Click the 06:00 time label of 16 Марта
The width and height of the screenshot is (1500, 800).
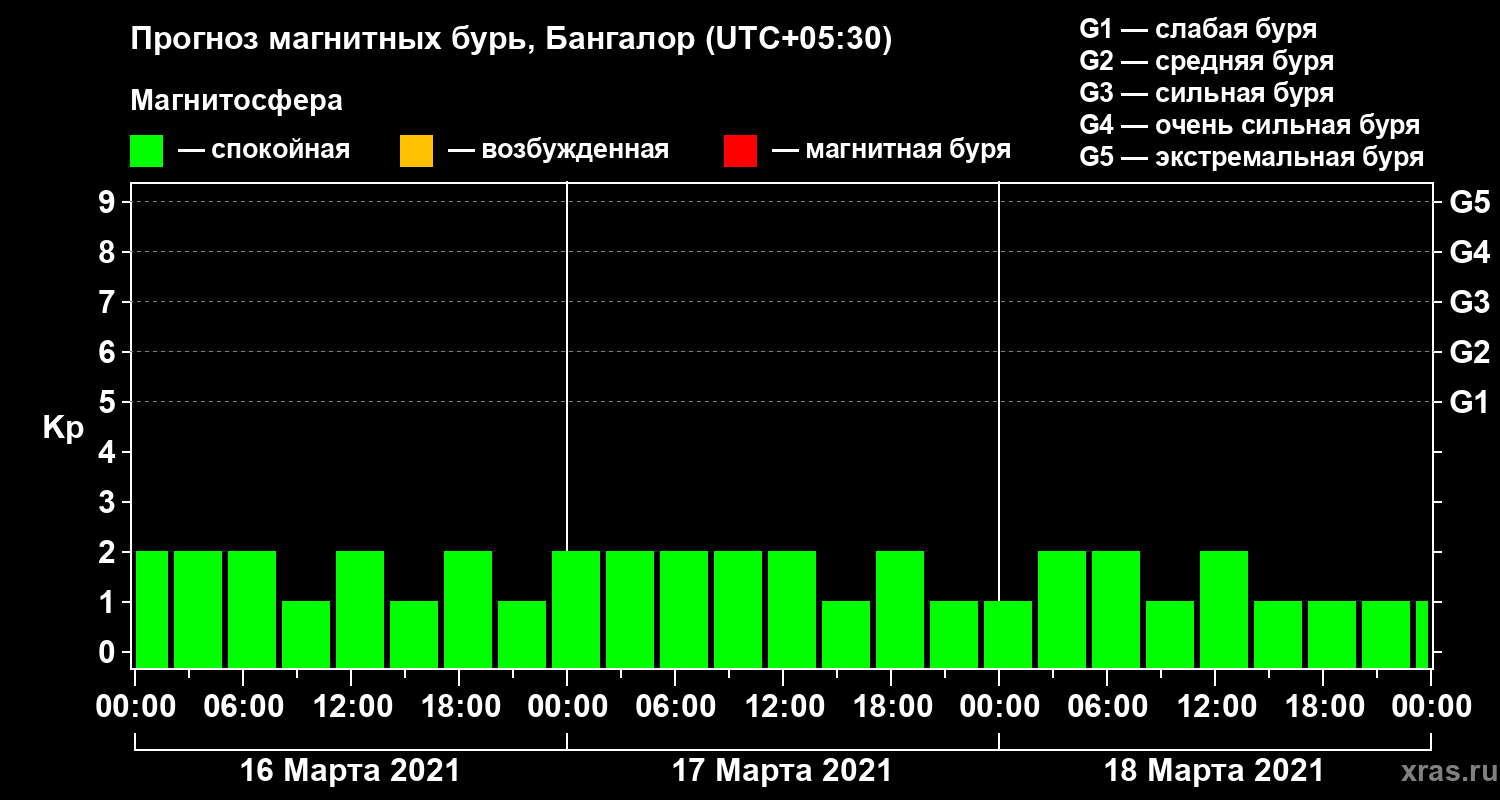[243, 707]
